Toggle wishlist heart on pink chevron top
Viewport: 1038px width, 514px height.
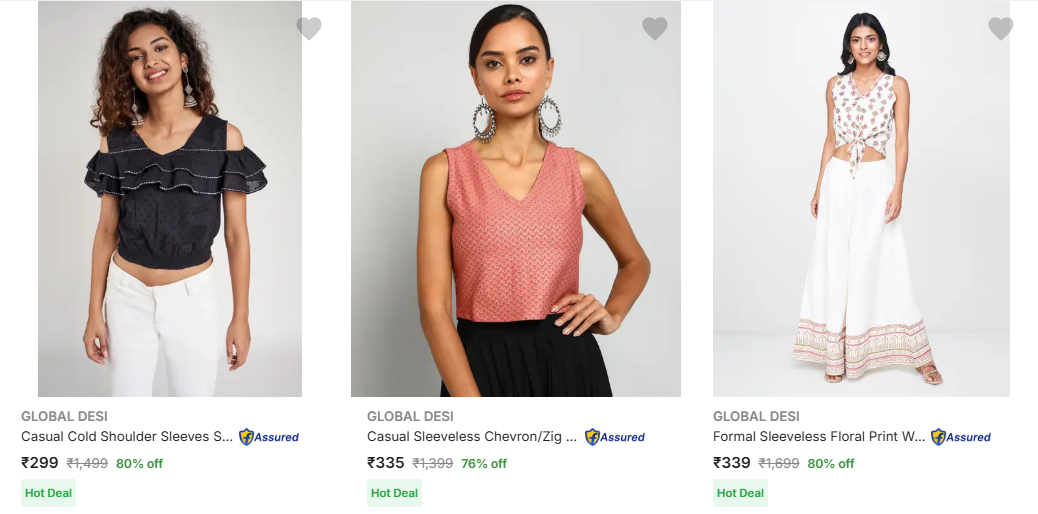pyautogui.click(x=655, y=29)
